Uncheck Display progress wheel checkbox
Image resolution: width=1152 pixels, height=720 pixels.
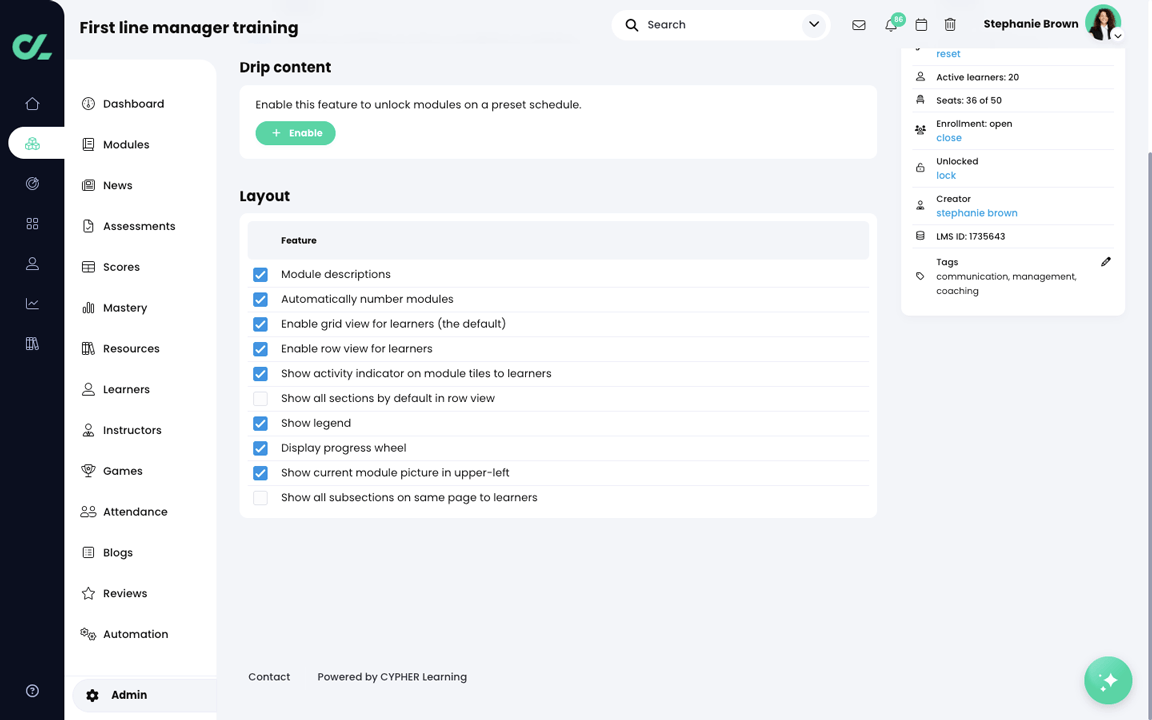260,448
